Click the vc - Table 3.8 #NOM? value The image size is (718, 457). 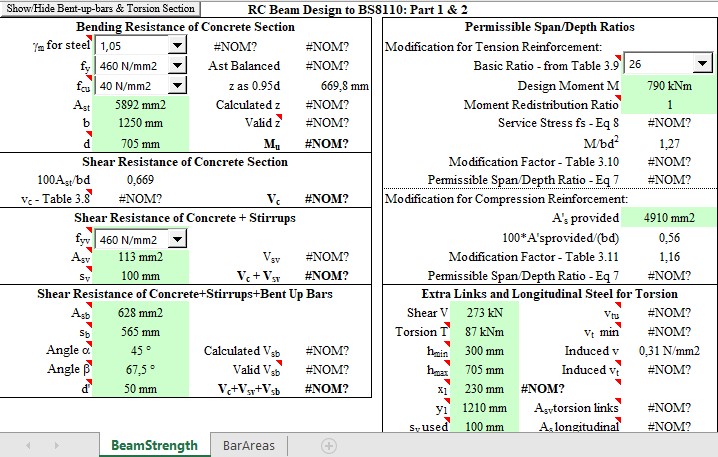[140, 199]
